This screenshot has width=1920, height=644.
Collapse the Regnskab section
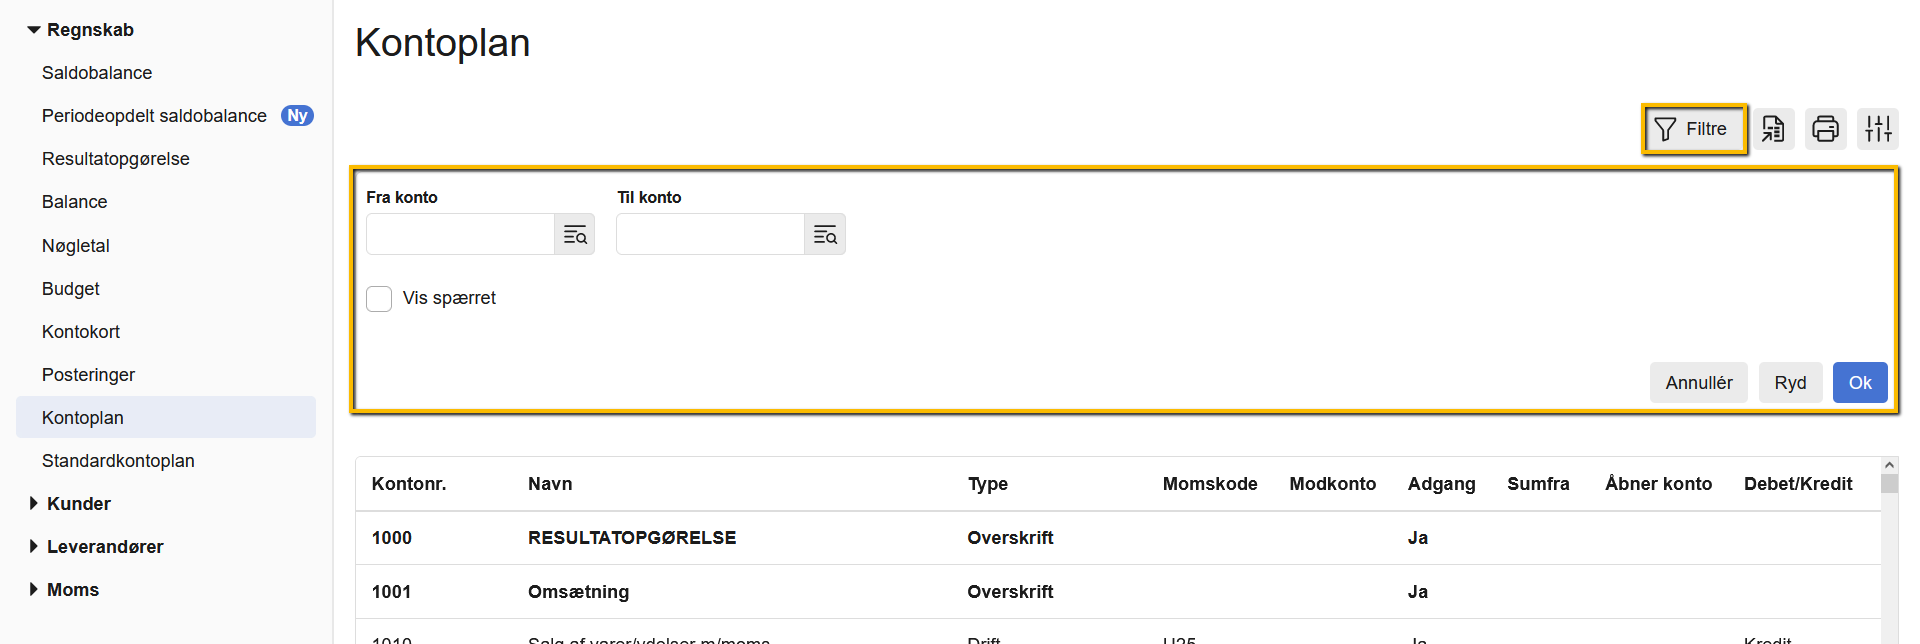[34, 30]
